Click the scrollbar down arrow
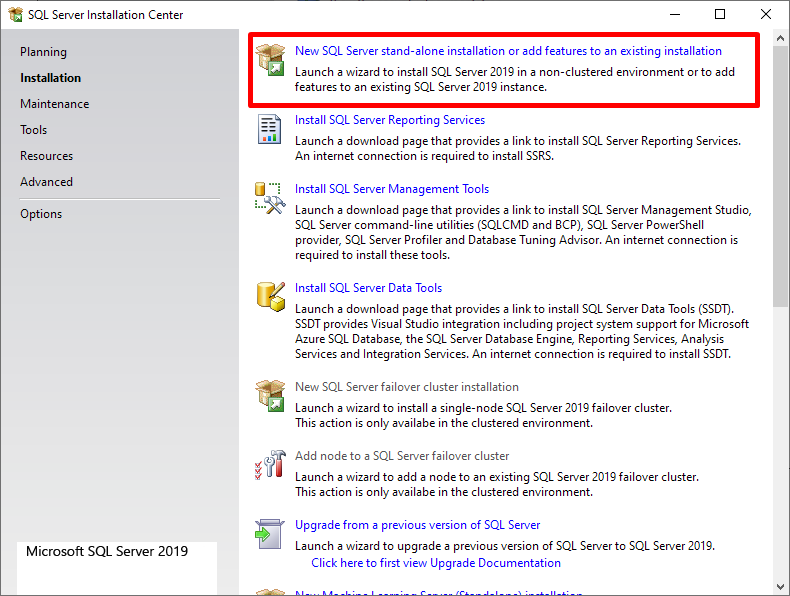The image size is (790, 596). (x=781, y=587)
